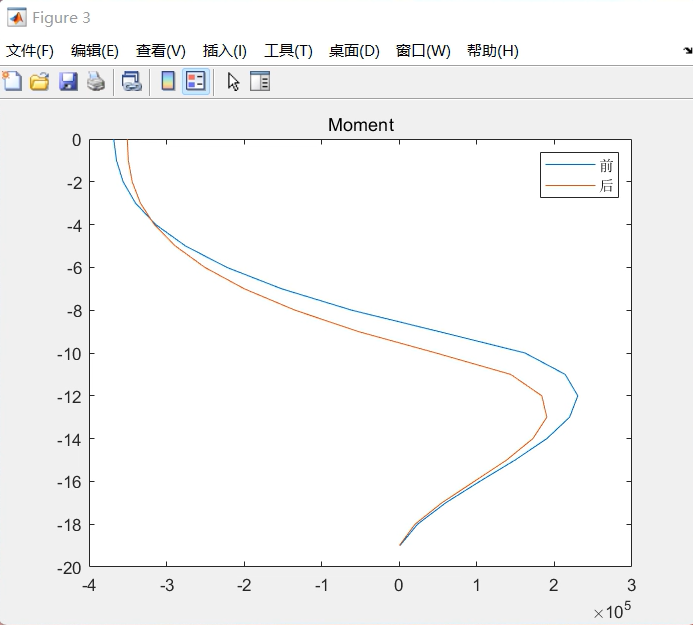Screen dimensions: 693x625
Task: Click the y-axis tick label -14
Action: (x=69, y=440)
